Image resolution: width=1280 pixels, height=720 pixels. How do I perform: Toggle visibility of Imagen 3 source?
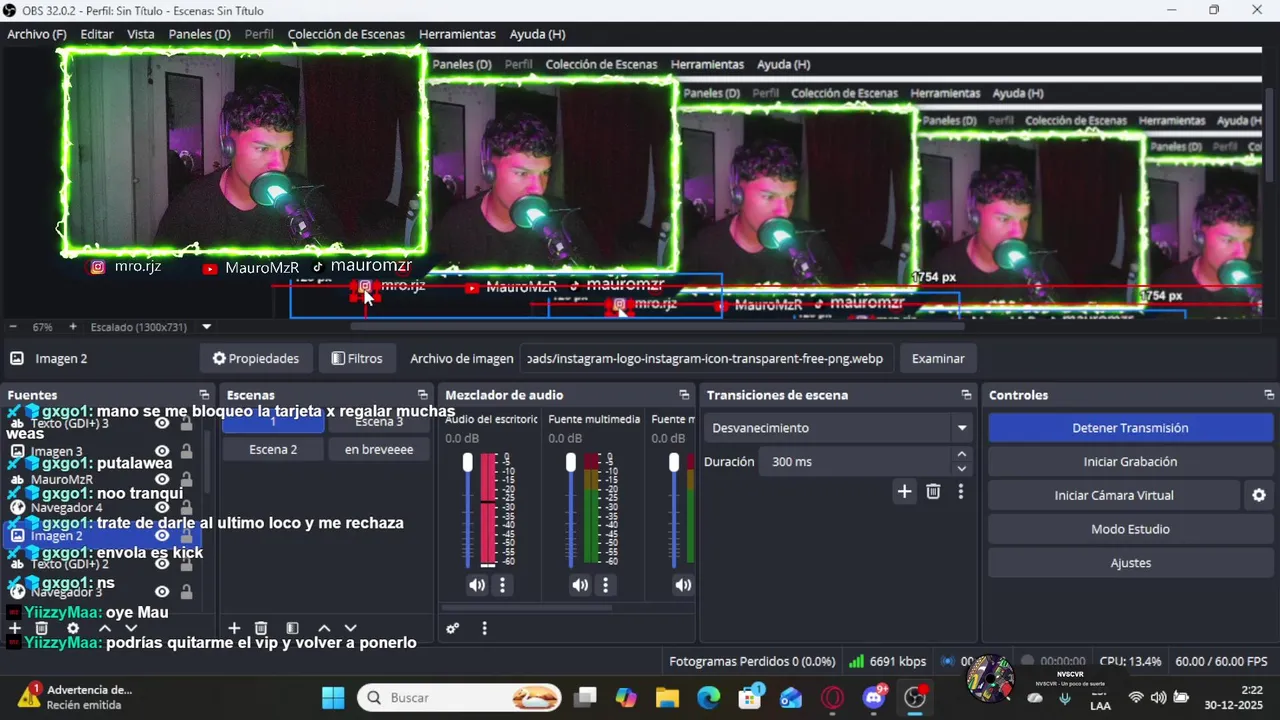tap(162, 452)
